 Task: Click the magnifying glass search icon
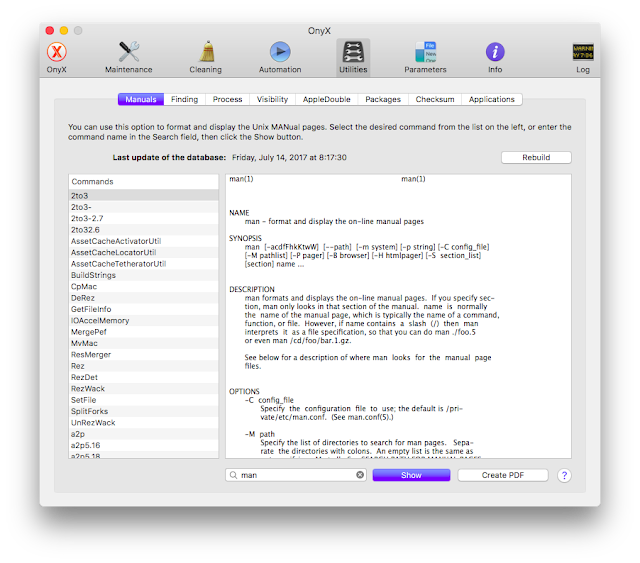point(233,475)
